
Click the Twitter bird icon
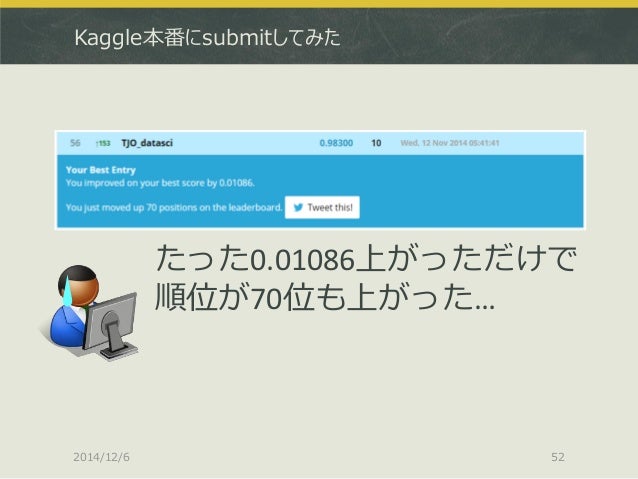point(298,208)
